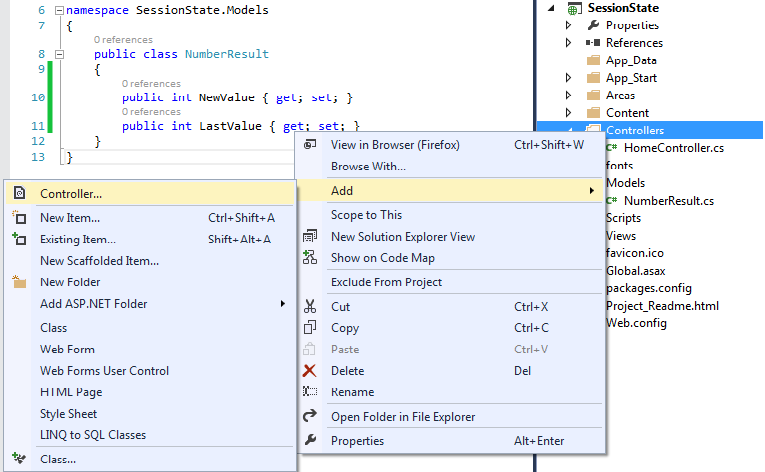Open HomeController.cs in Solution Explorer
Viewport: 765px width, 472px height.
coord(672,148)
